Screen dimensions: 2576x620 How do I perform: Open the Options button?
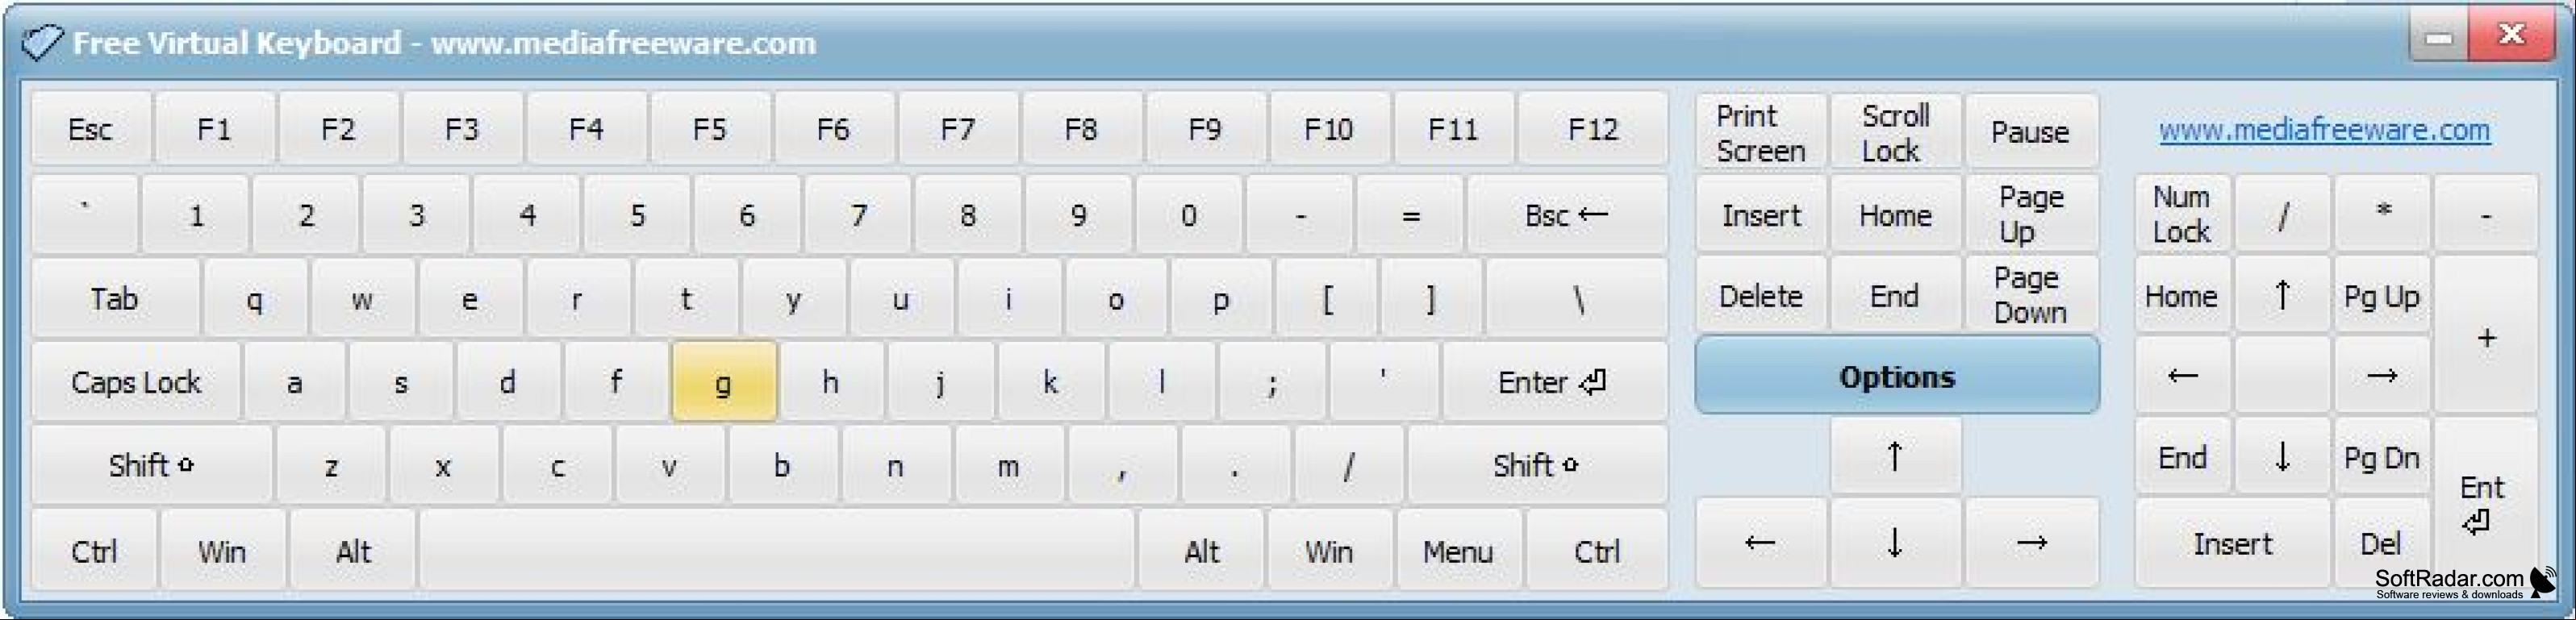point(1897,376)
